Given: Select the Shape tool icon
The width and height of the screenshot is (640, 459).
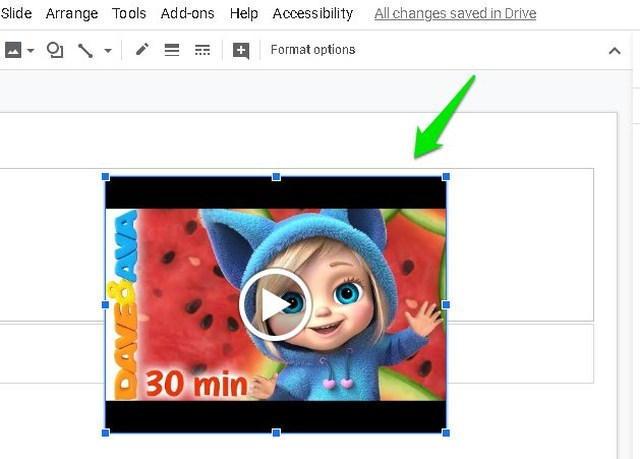Looking at the screenshot, I should [55, 50].
